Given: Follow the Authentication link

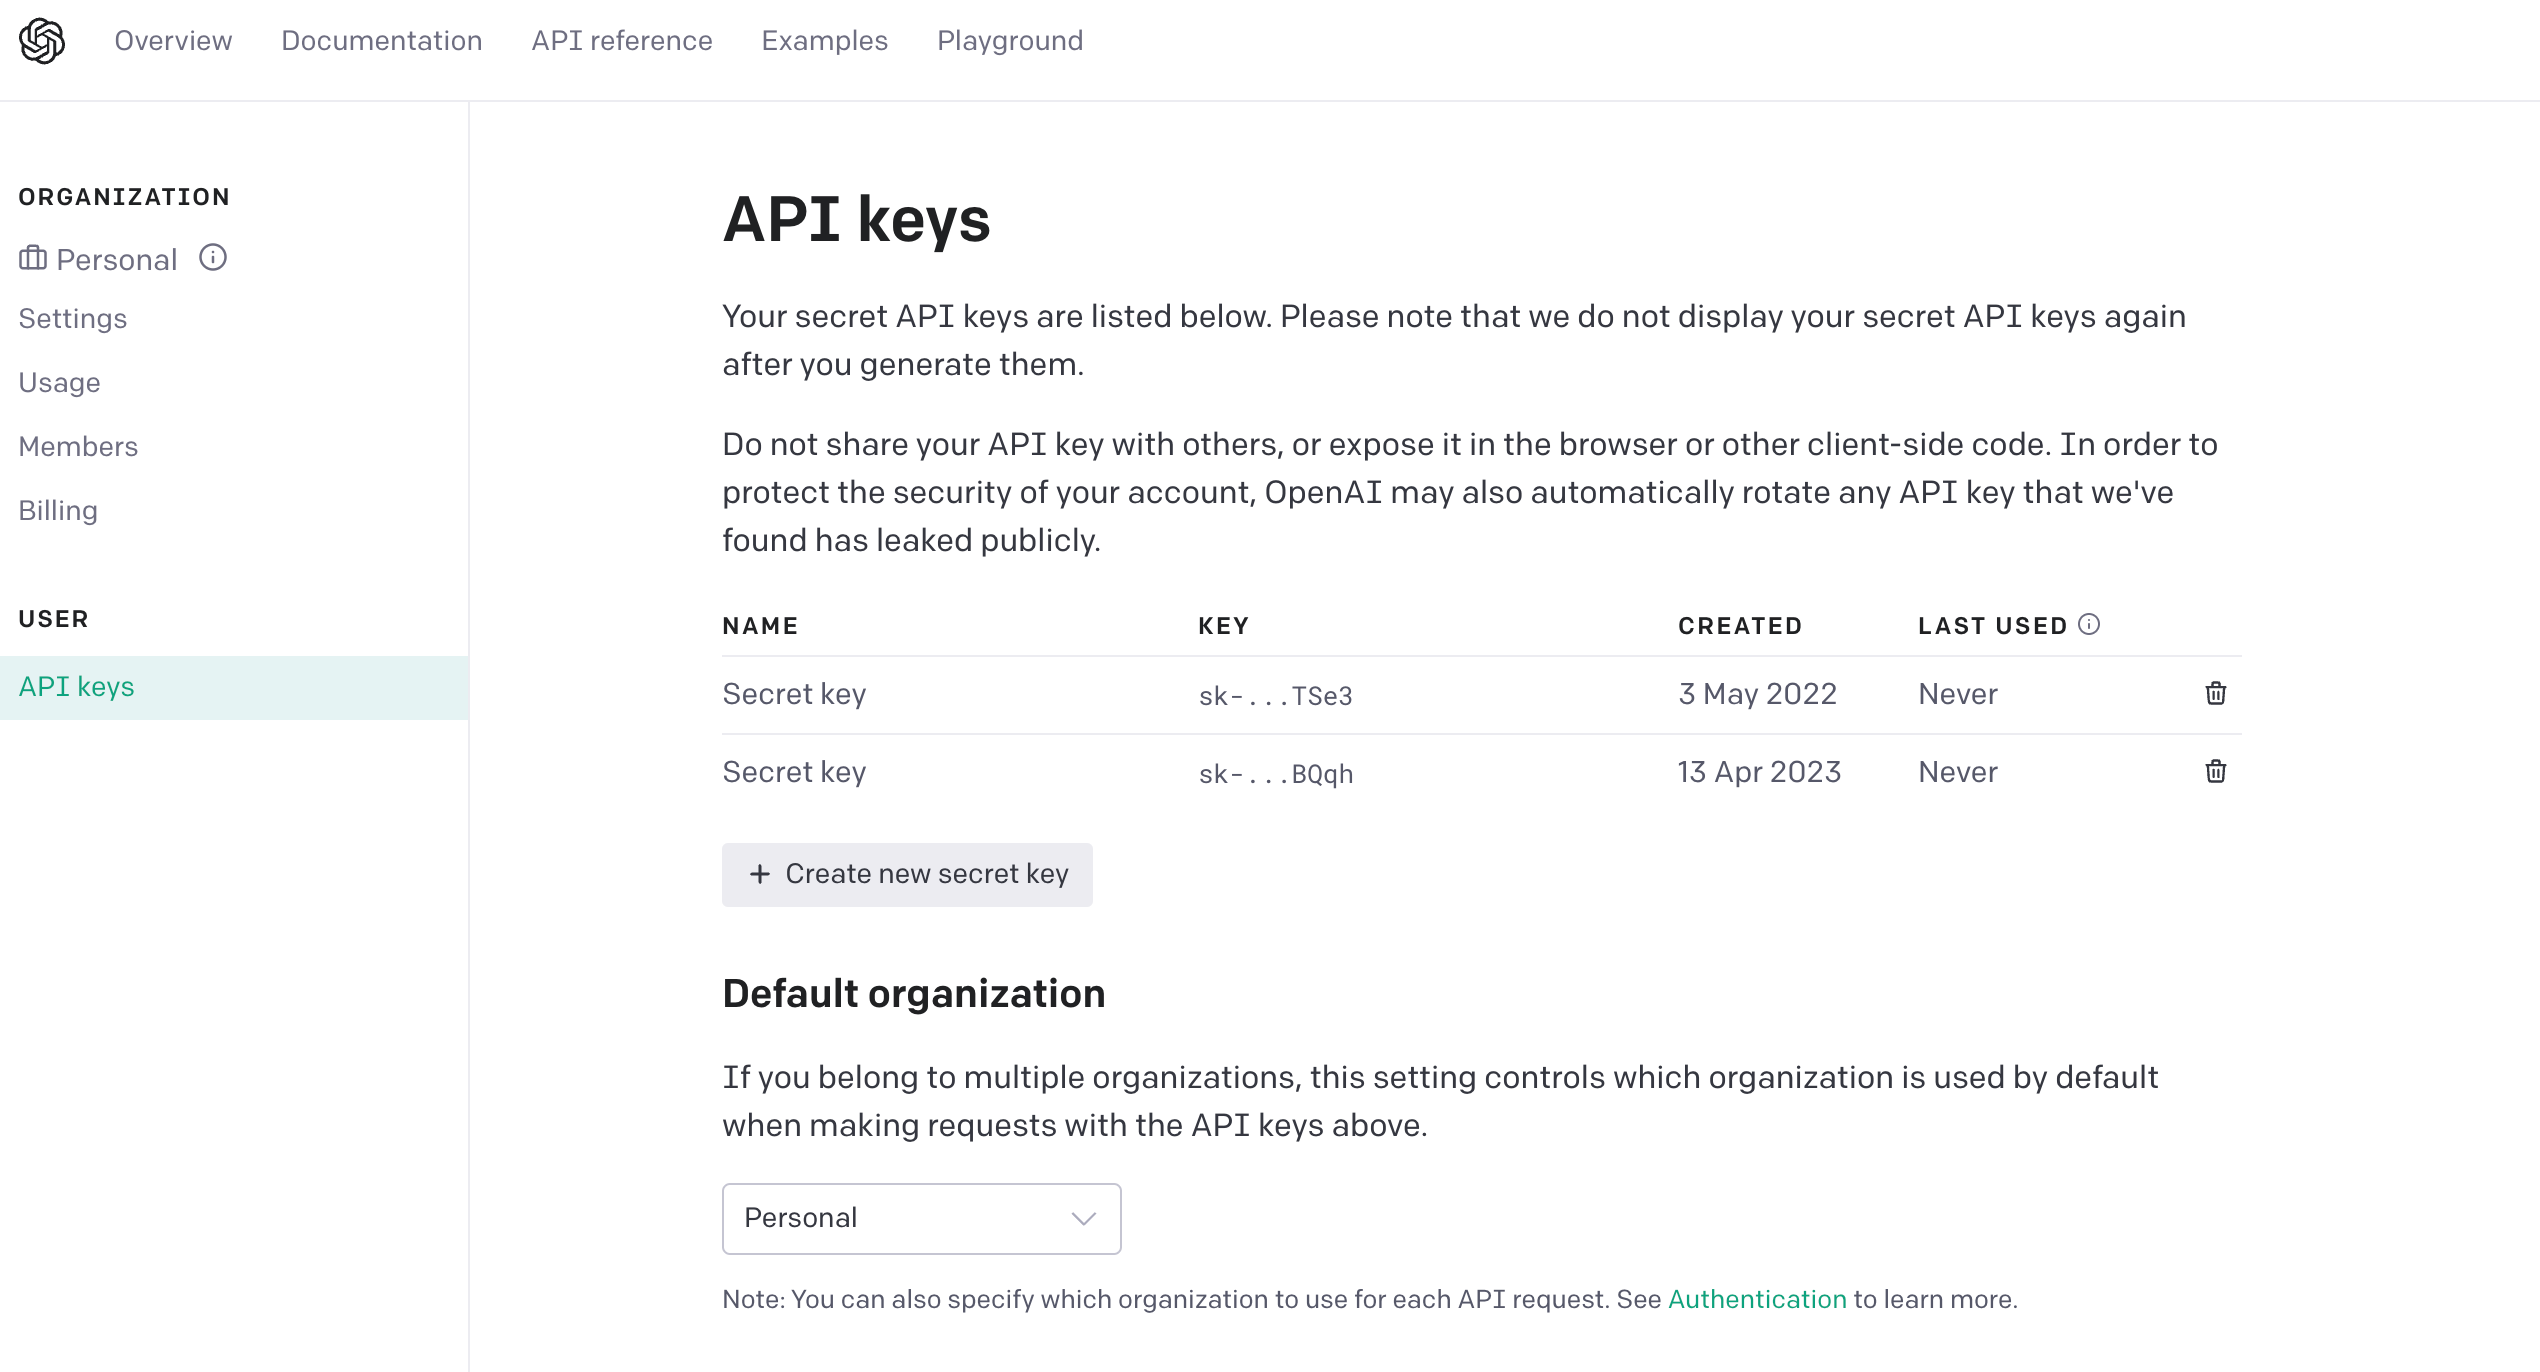Looking at the screenshot, I should coord(1756,1299).
